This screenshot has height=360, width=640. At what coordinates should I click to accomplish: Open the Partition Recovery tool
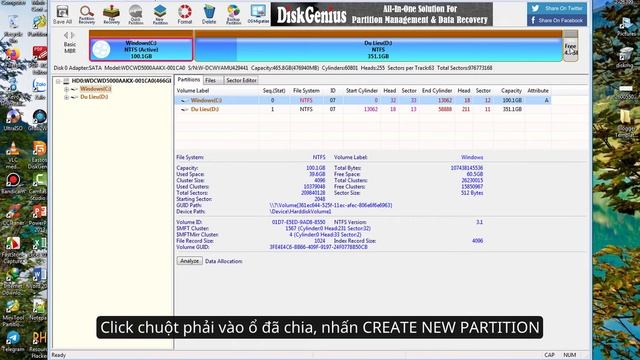[x=87, y=14]
